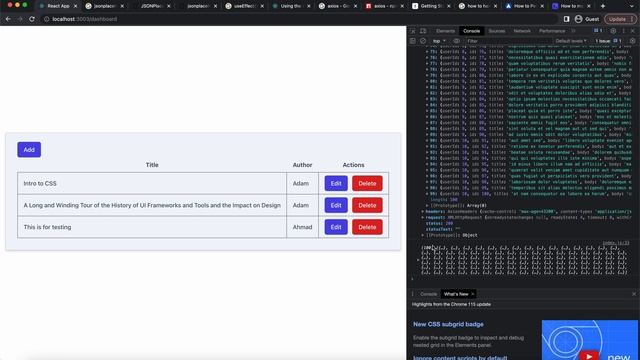Switch to the drawer Console tab
This screenshot has width=640, height=360.
point(428,294)
